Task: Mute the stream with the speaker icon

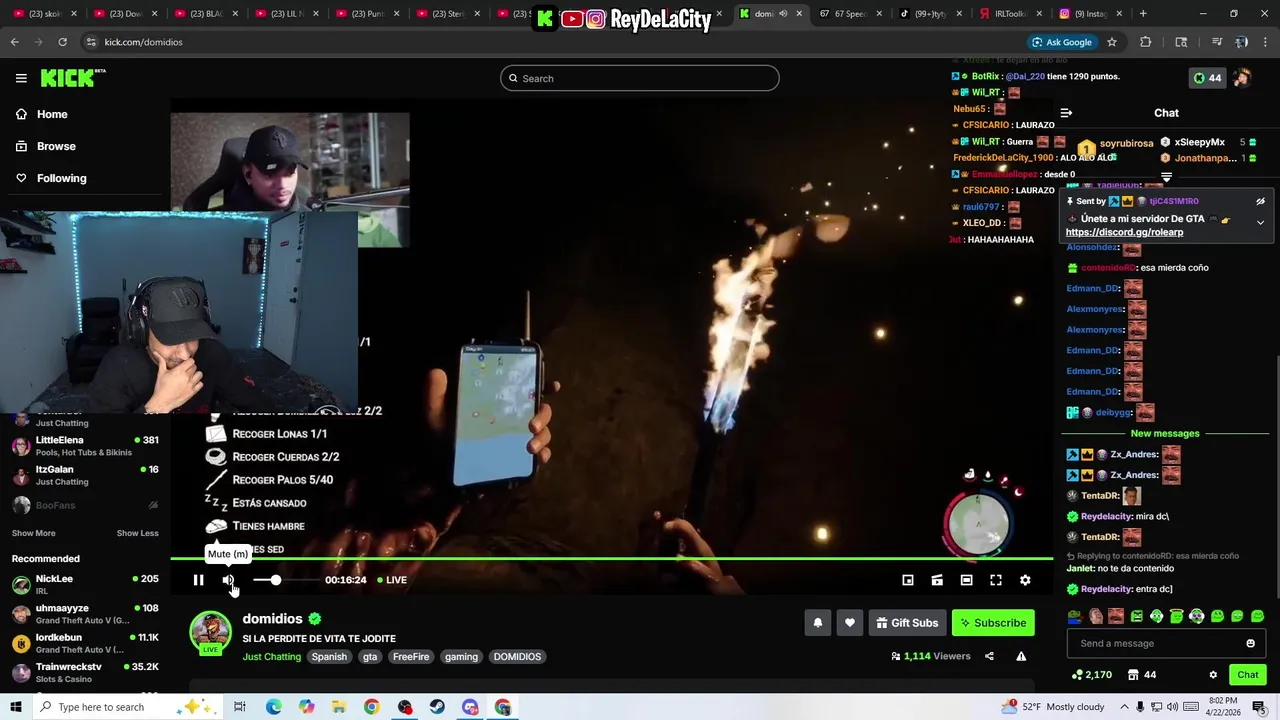Action: click(228, 580)
